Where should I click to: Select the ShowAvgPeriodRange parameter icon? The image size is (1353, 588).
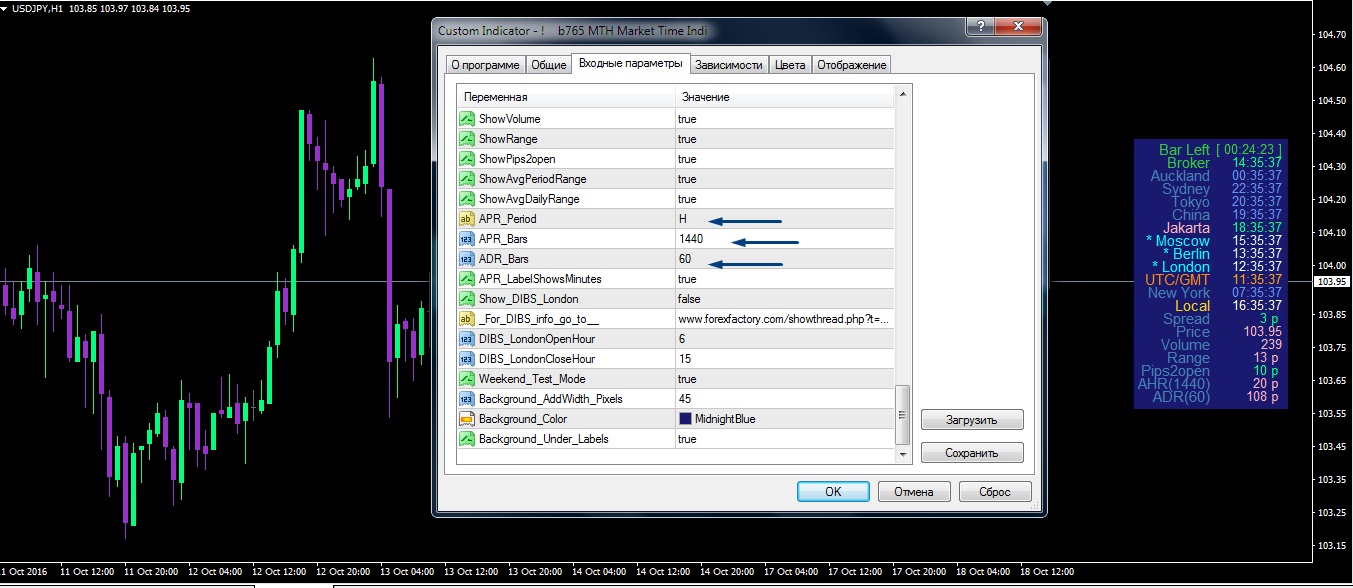click(467, 179)
